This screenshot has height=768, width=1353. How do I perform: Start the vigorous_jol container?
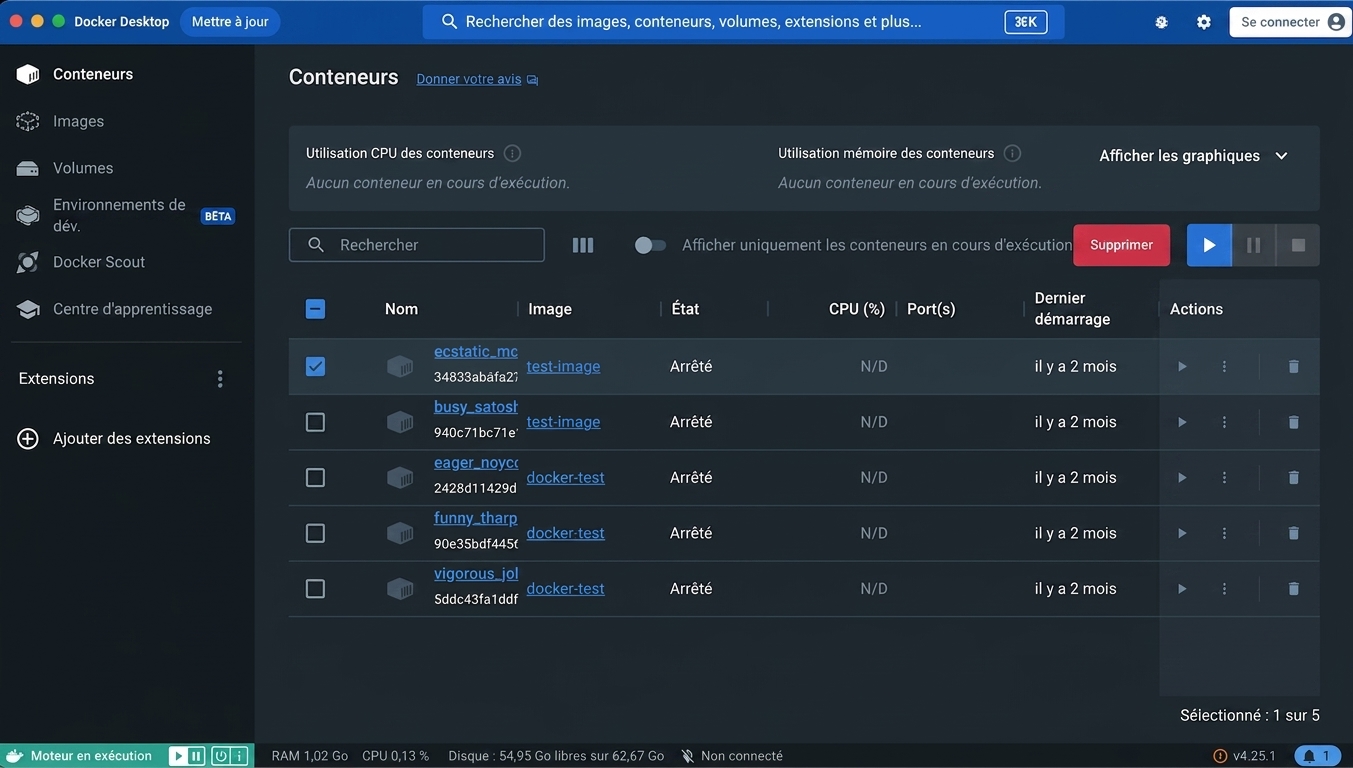[1182, 589]
